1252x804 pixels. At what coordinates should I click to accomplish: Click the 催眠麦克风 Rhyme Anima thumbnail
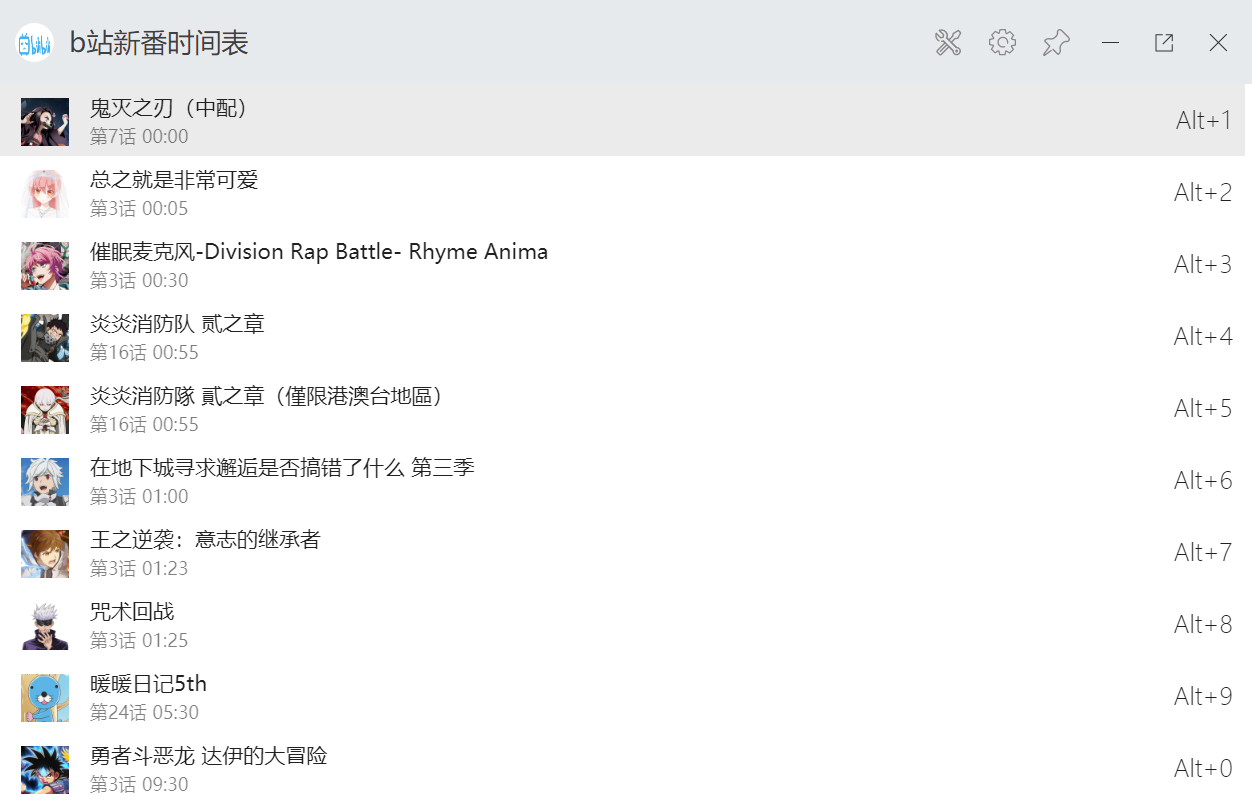45,266
